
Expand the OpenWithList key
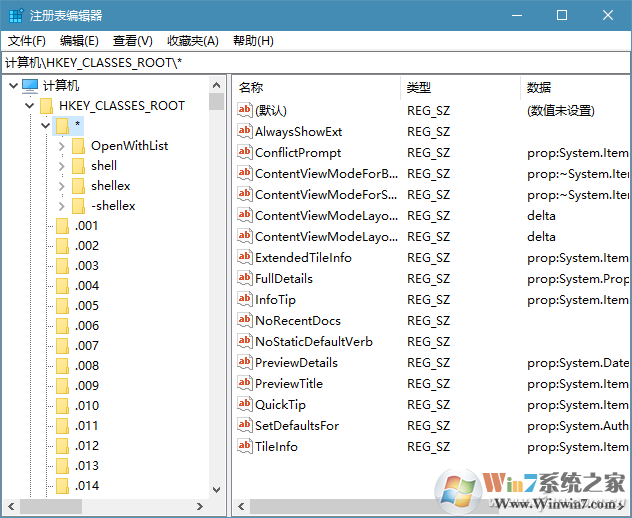62,146
